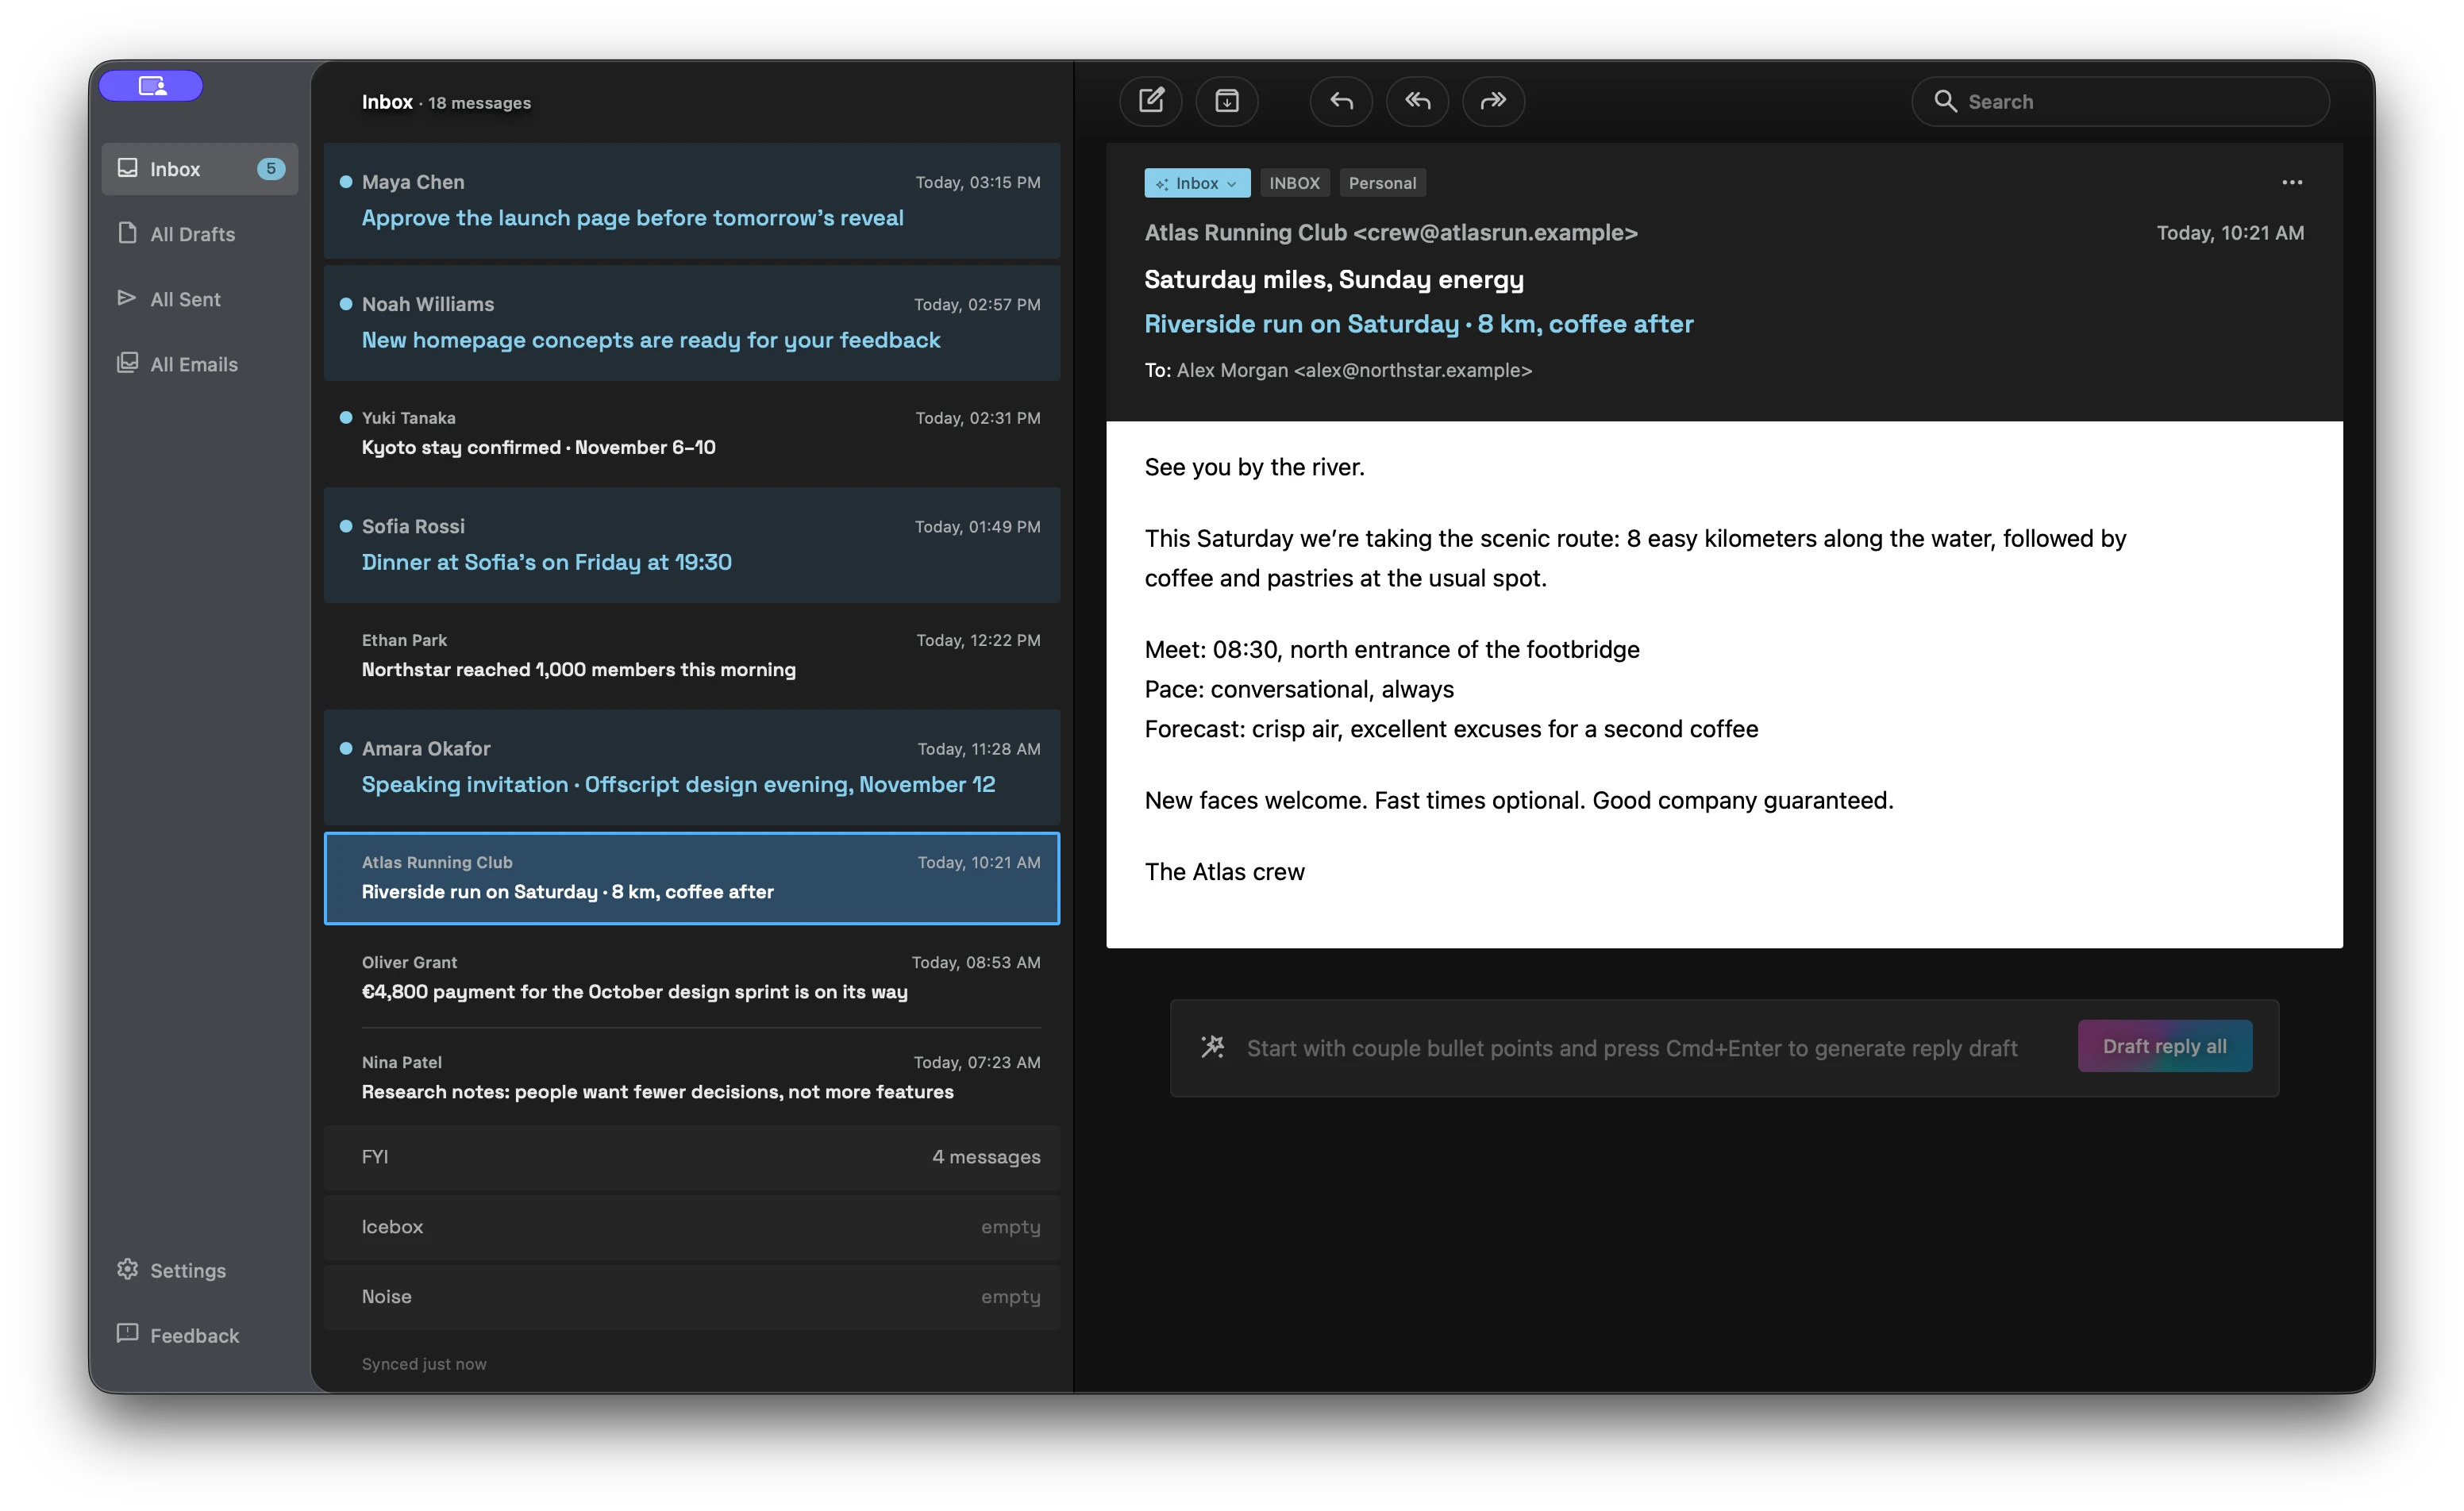Select All Drafts in the sidebar
This screenshot has width=2464, height=1511.
pyautogui.click(x=200, y=234)
